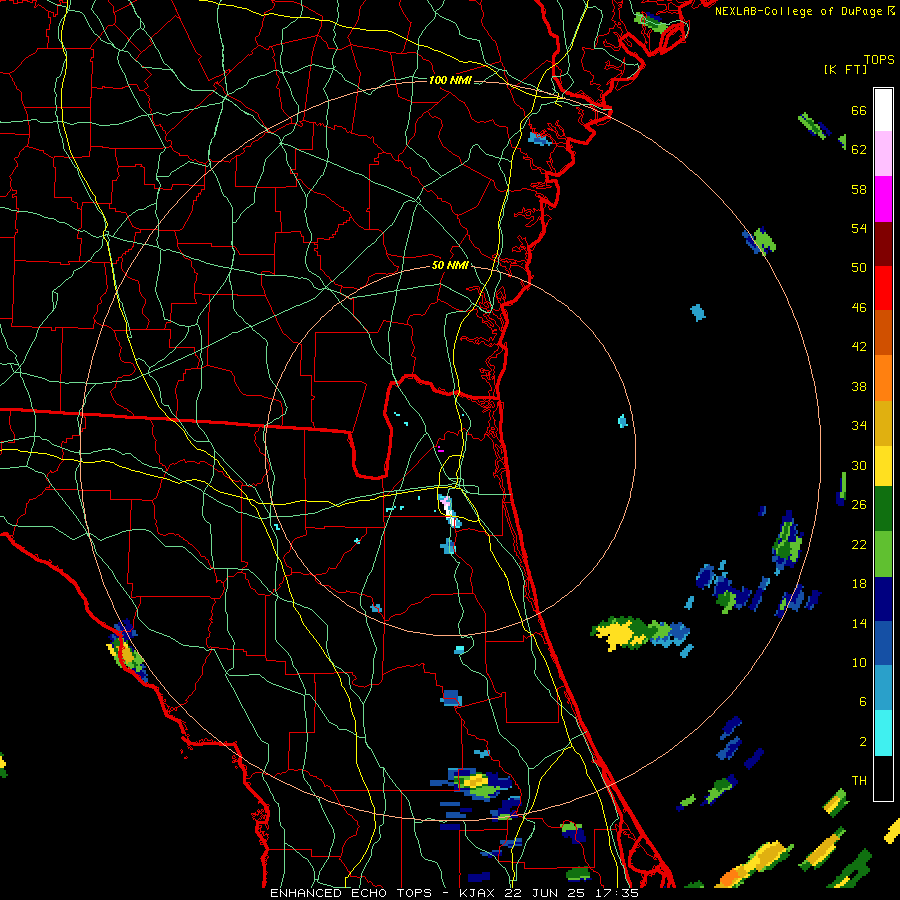This screenshot has height=900, width=900.
Task: Click the "NEXLAB-College of DuPage" header text
Action: pyautogui.click(x=798, y=11)
